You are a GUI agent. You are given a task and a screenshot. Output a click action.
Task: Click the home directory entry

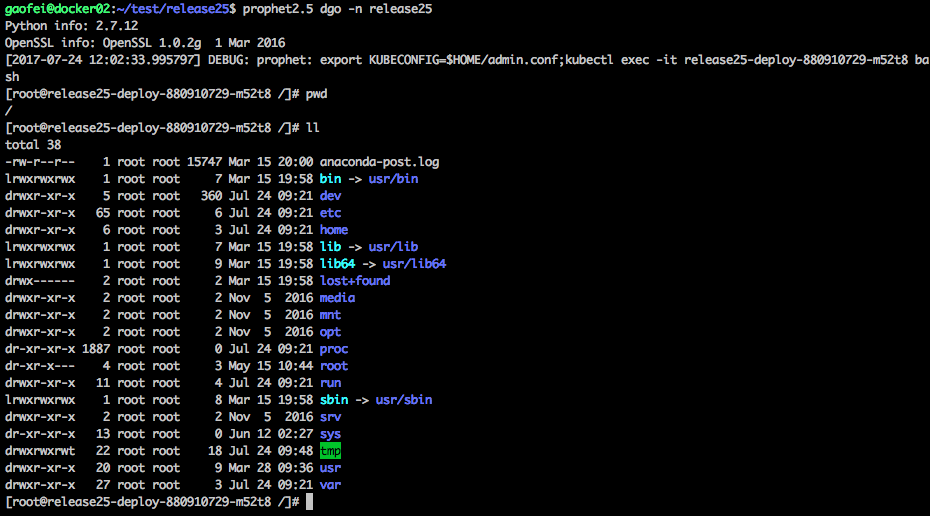pos(334,230)
